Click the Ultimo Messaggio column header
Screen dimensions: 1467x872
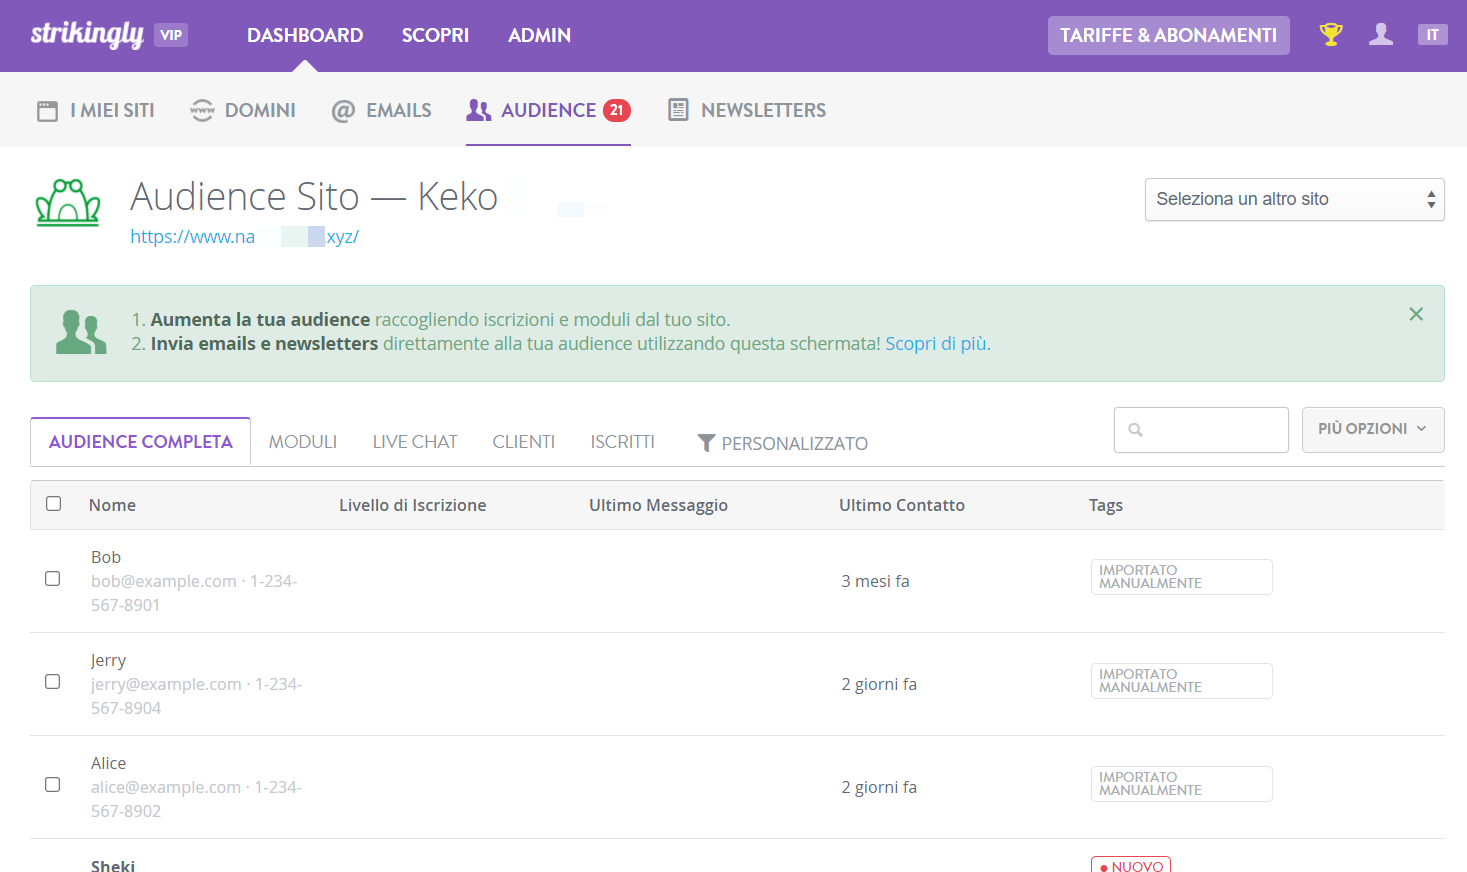[658, 505]
